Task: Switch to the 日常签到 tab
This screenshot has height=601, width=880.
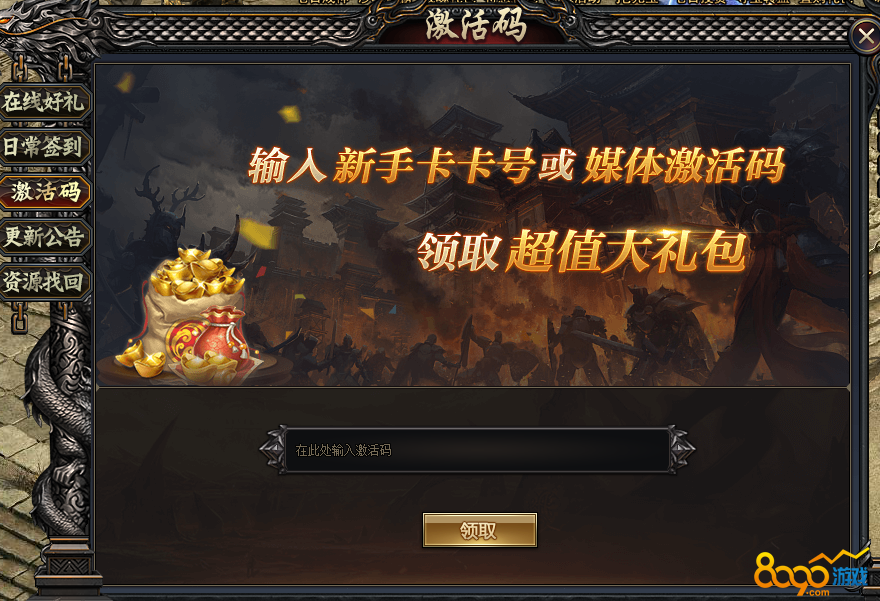Action: [44, 147]
